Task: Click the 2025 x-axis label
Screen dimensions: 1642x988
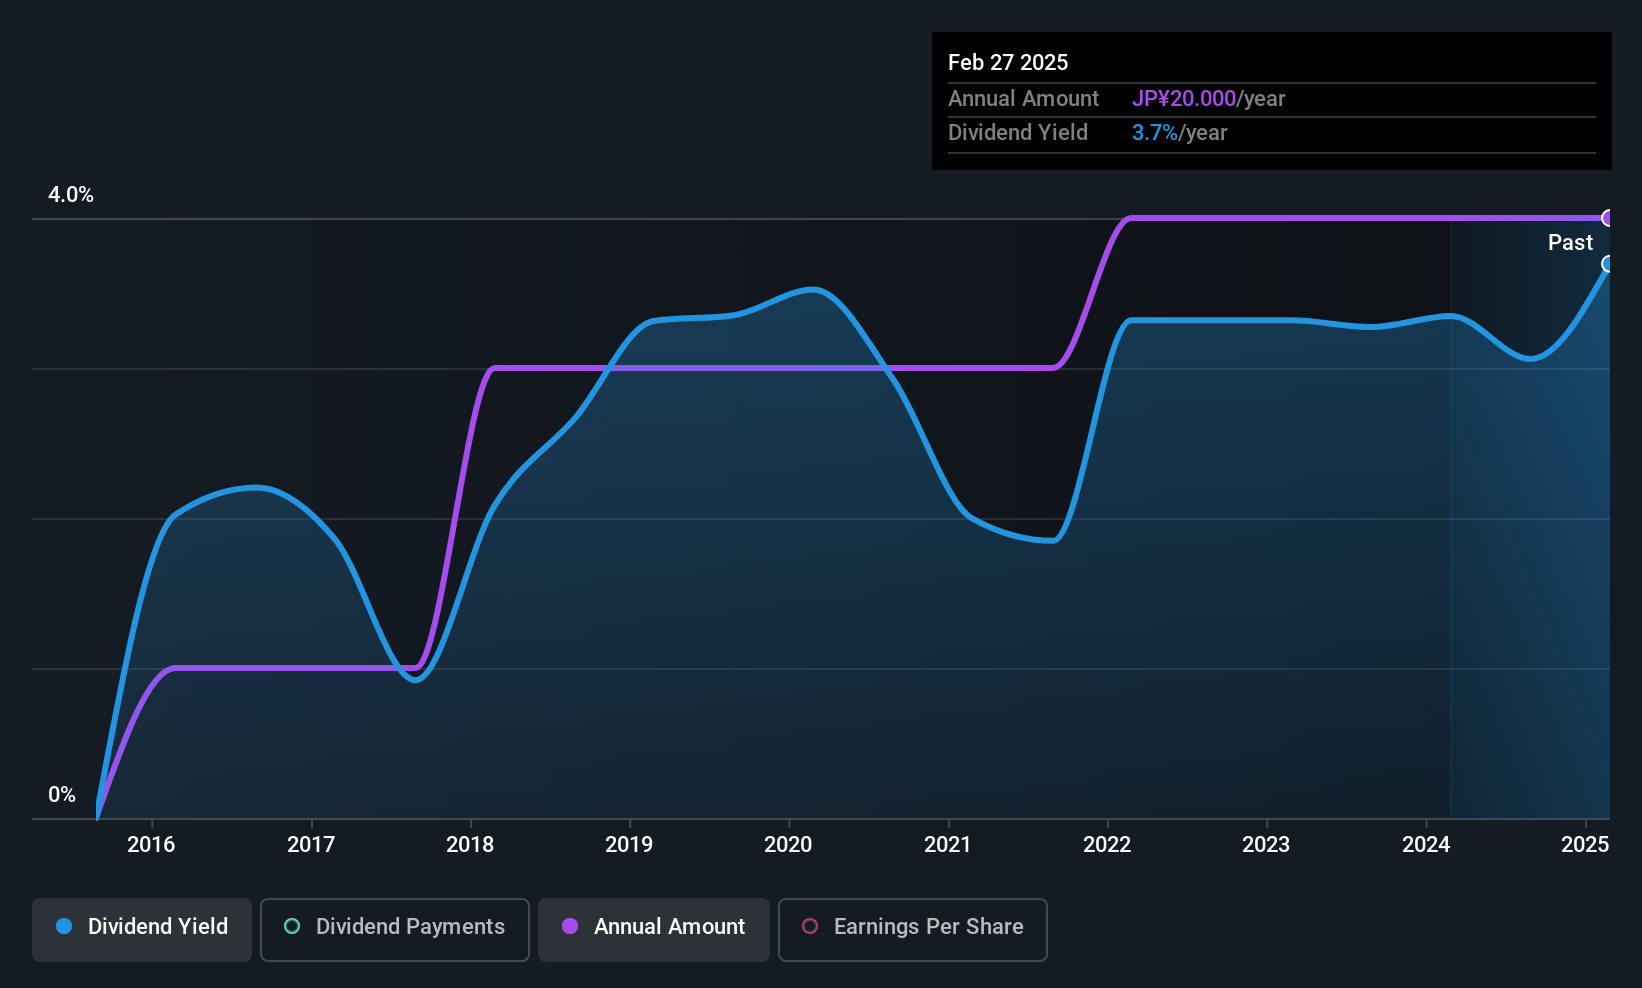Action: 1585,844
